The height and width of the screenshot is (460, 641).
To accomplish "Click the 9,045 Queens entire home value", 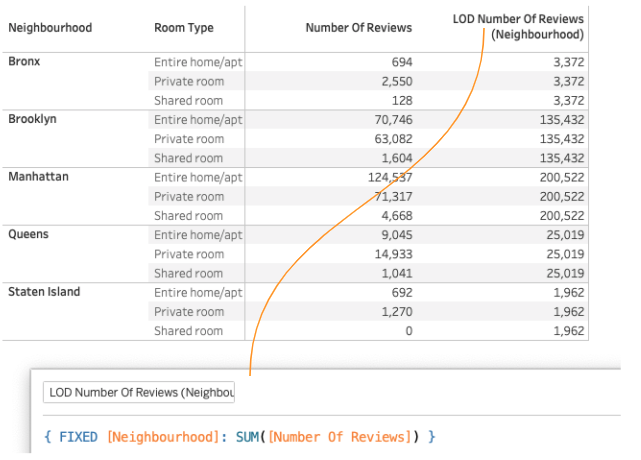I will pos(394,236).
